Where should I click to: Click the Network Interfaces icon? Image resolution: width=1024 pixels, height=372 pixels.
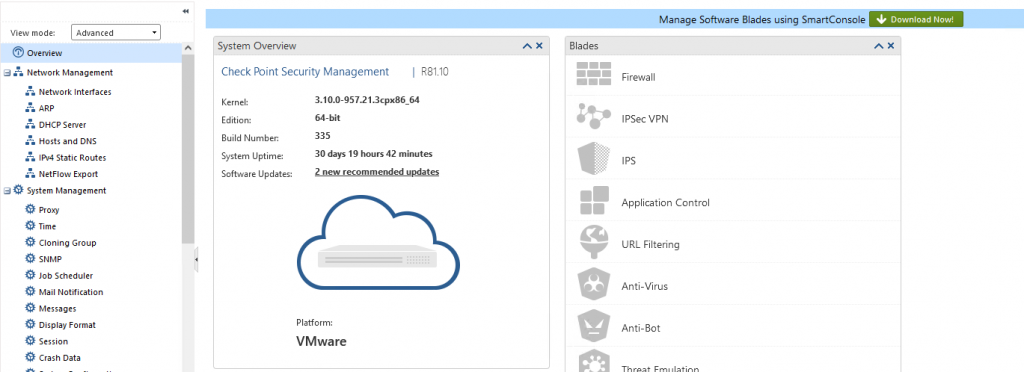[x=29, y=91]
